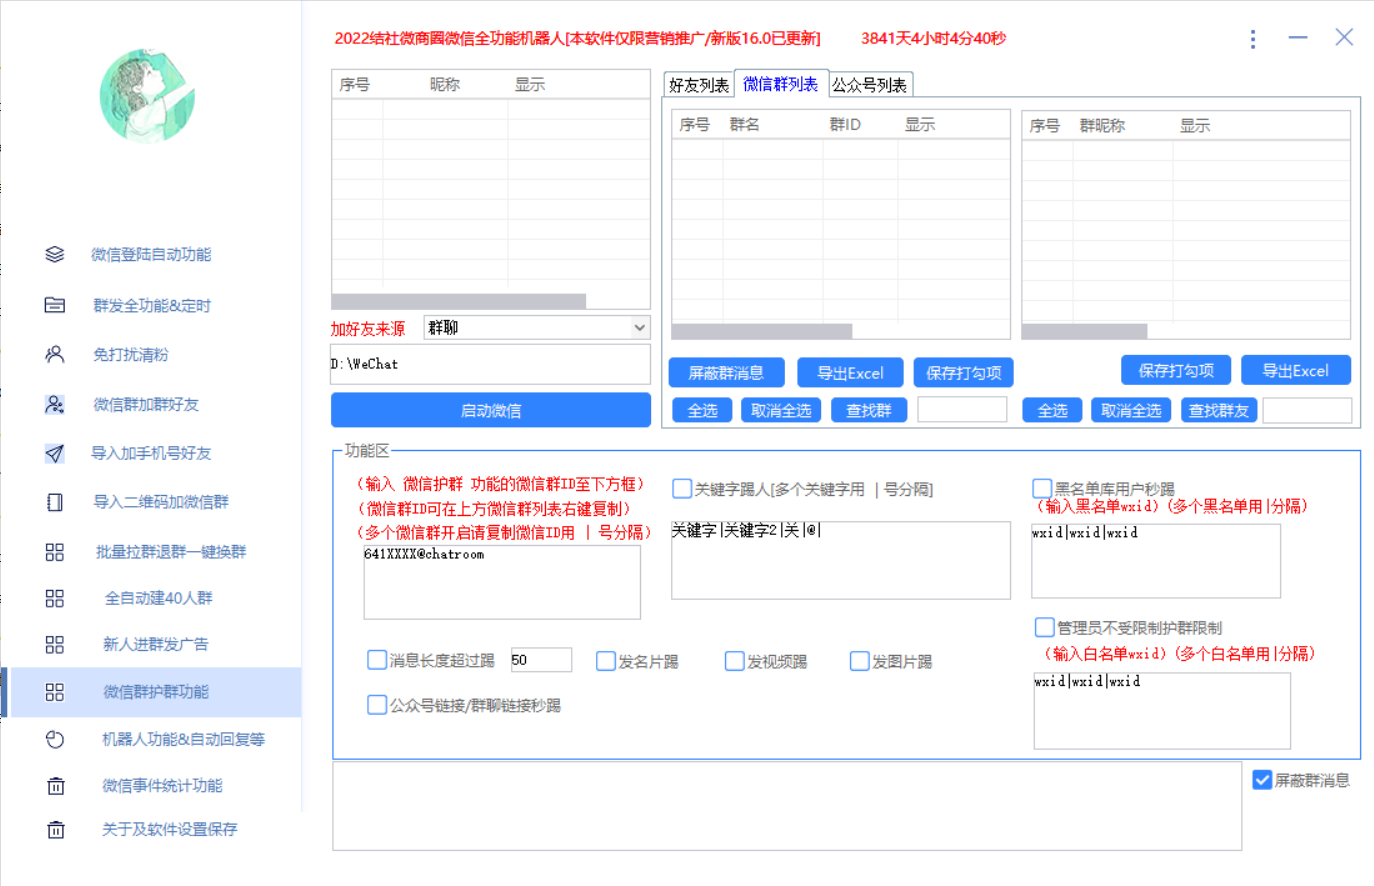Uncheck the bottom-right 屏蔽群消息 checkbox

click(1262, 780)
